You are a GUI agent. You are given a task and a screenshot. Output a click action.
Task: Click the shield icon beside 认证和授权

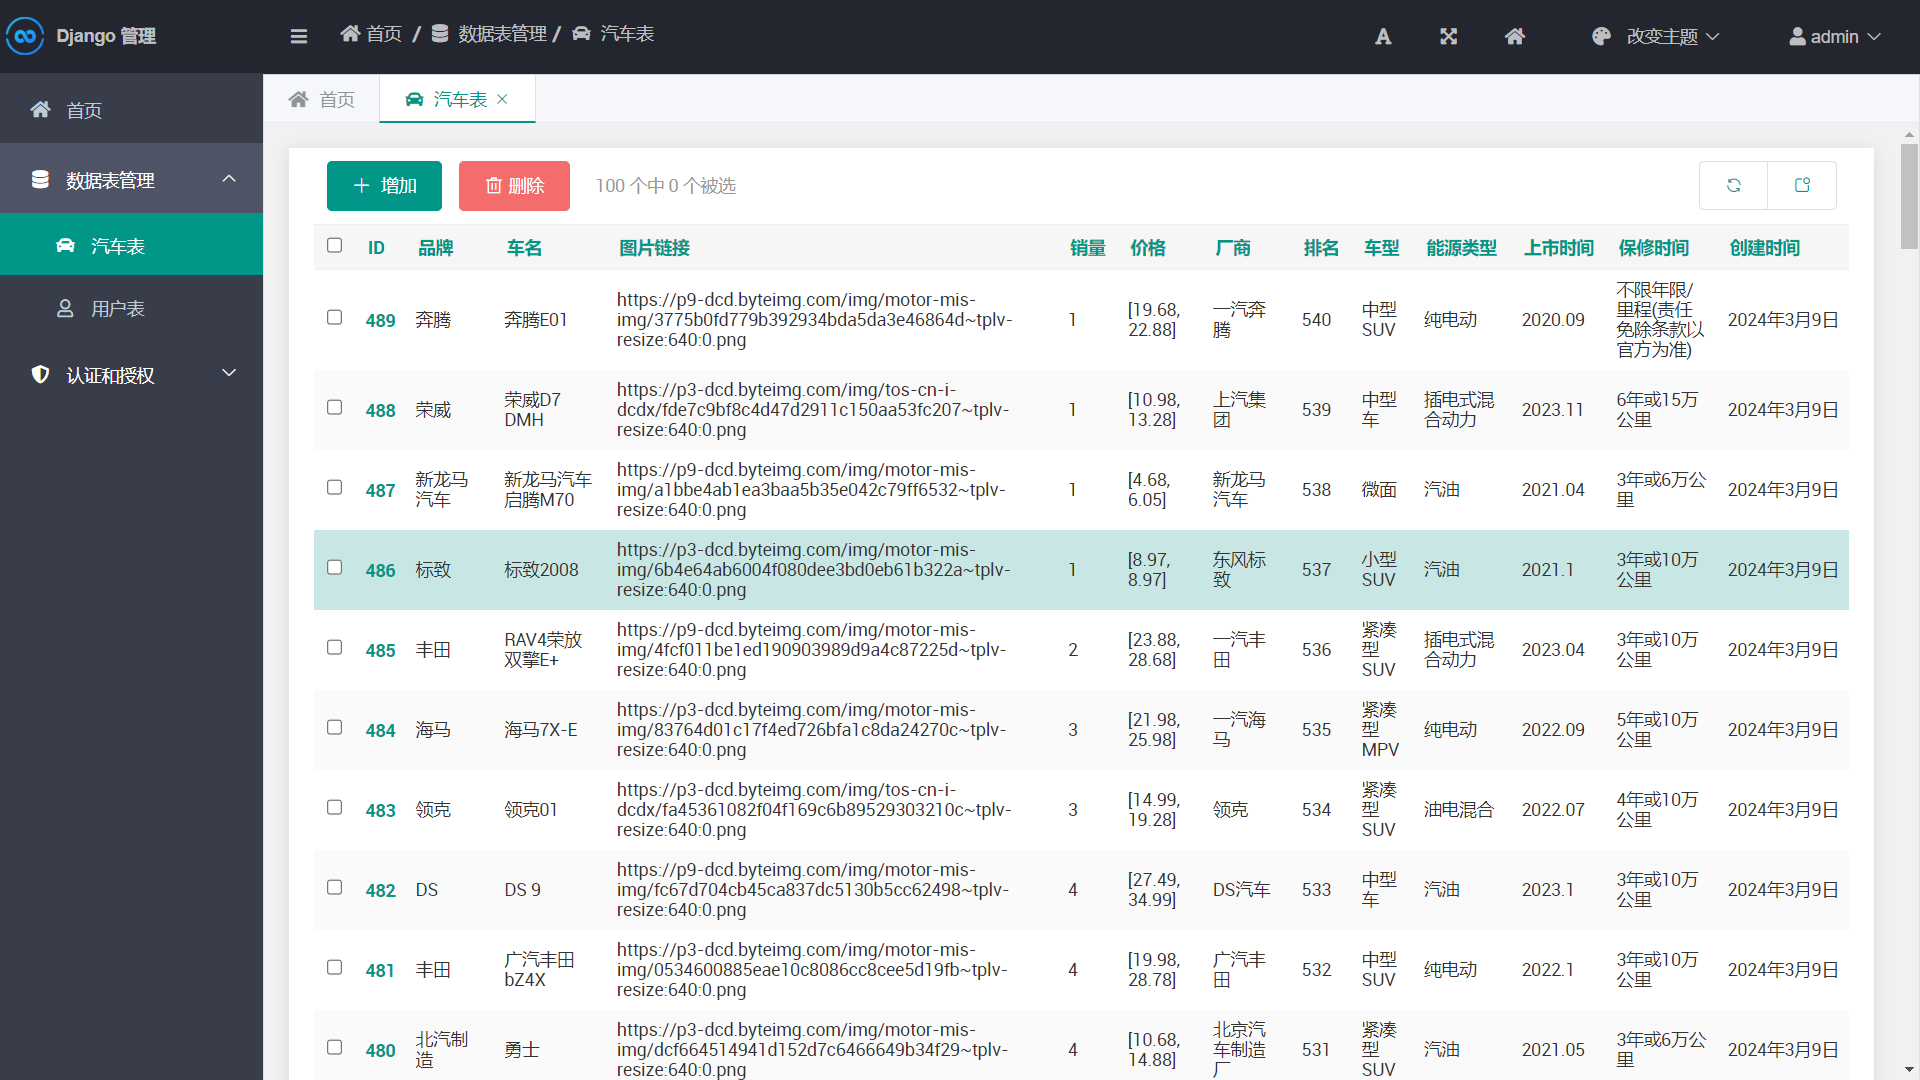[40, 375]
